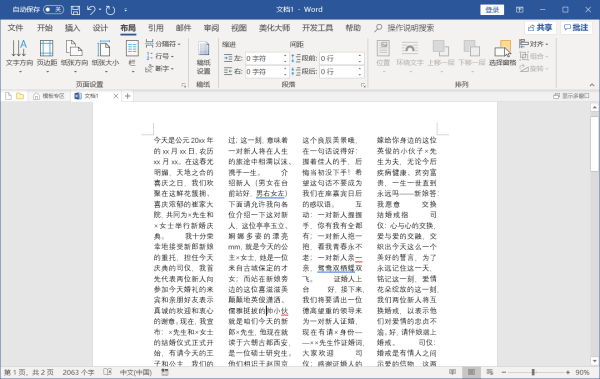The width and height of the screenshot is (600, 379).
Task: Open ribbon display options icon
Action: 520,10
